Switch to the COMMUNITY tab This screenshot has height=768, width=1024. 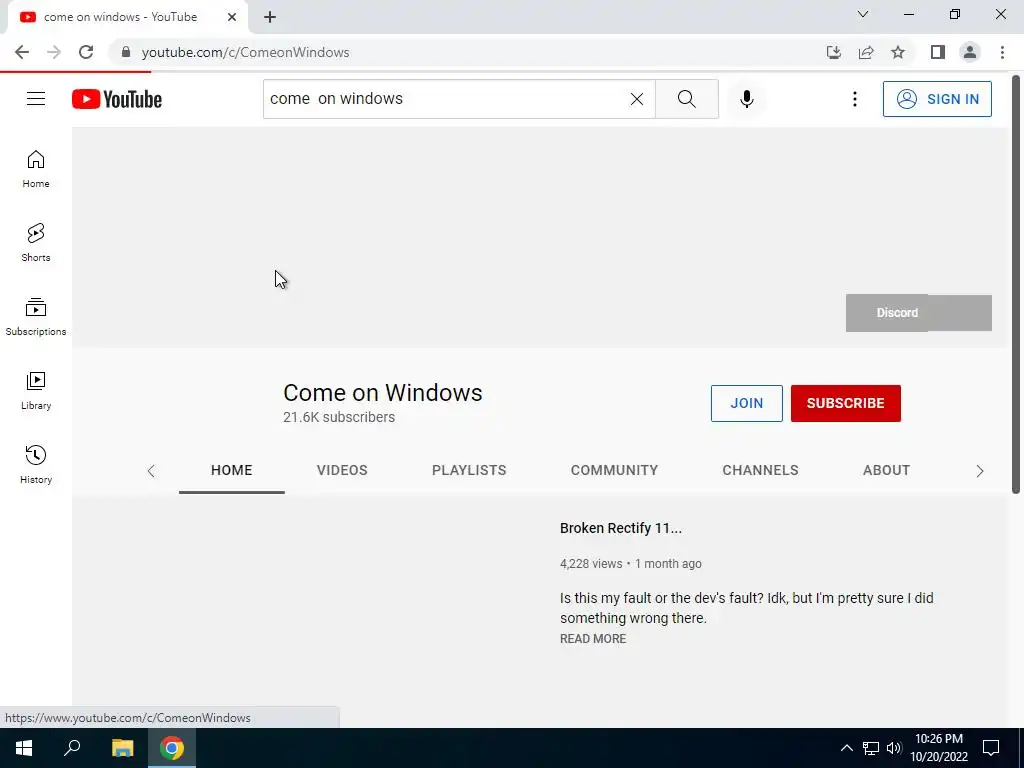(x=615, y=470)
